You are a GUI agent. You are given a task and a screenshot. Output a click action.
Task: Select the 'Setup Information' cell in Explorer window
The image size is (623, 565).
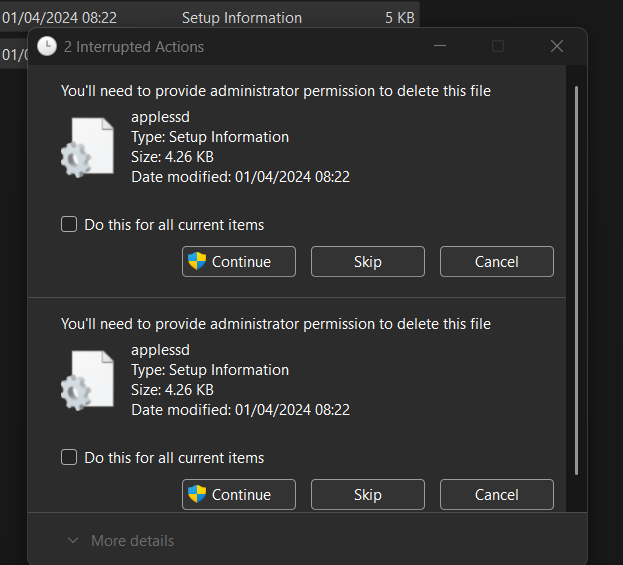pyautogui.click(x=242, y=18)
